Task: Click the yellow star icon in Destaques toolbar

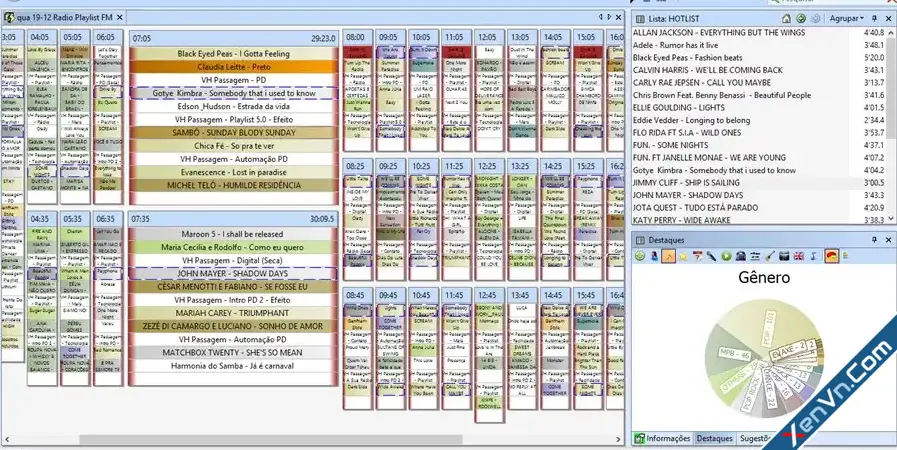Action: [x=682, y=256]
